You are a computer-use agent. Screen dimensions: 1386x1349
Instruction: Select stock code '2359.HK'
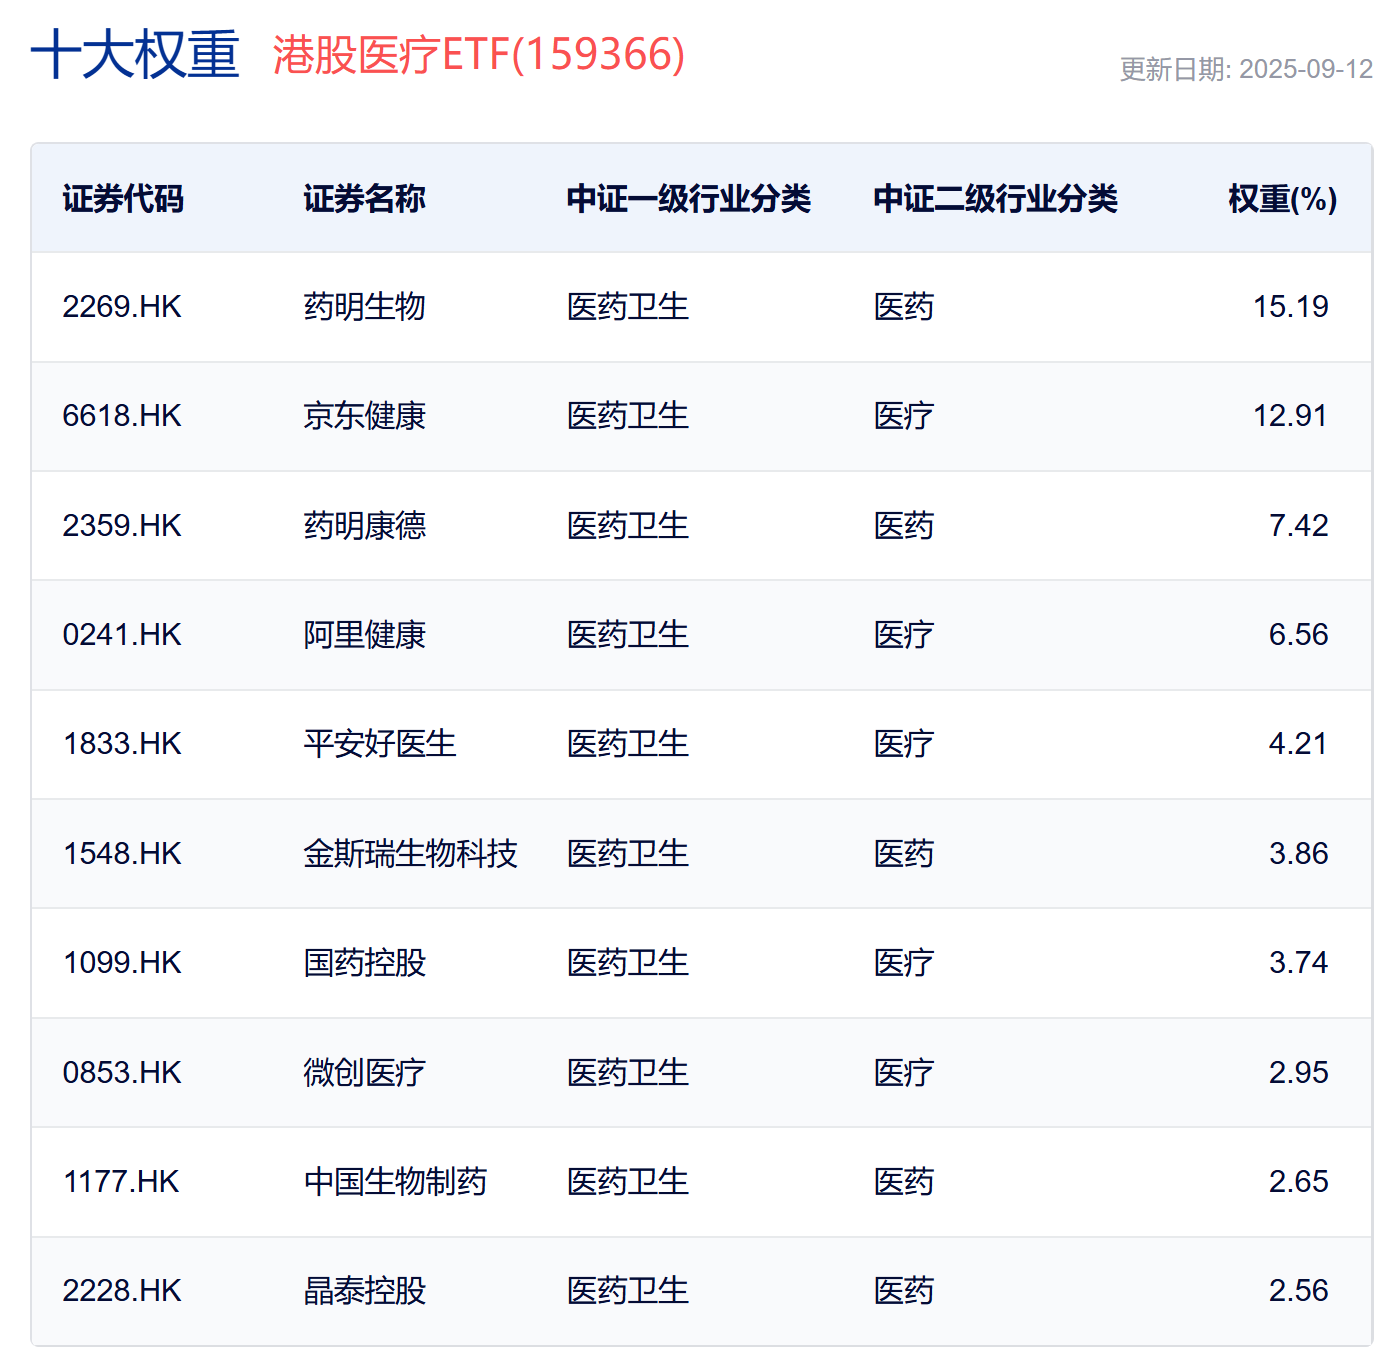click(x=122, y=526)
